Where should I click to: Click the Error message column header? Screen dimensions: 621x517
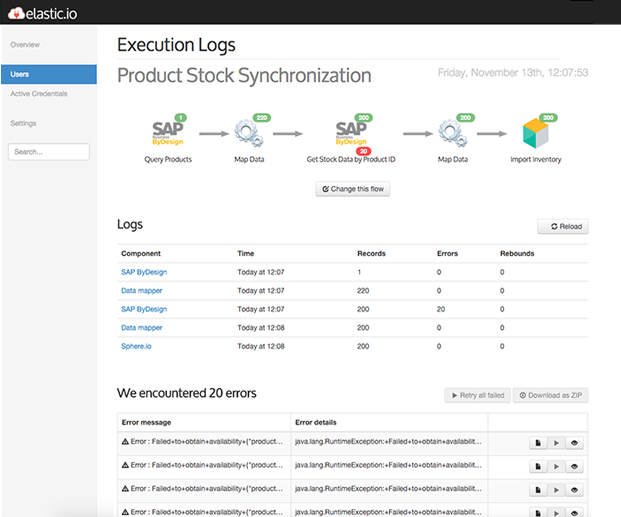pyautogui.click(x=147, y=422)
